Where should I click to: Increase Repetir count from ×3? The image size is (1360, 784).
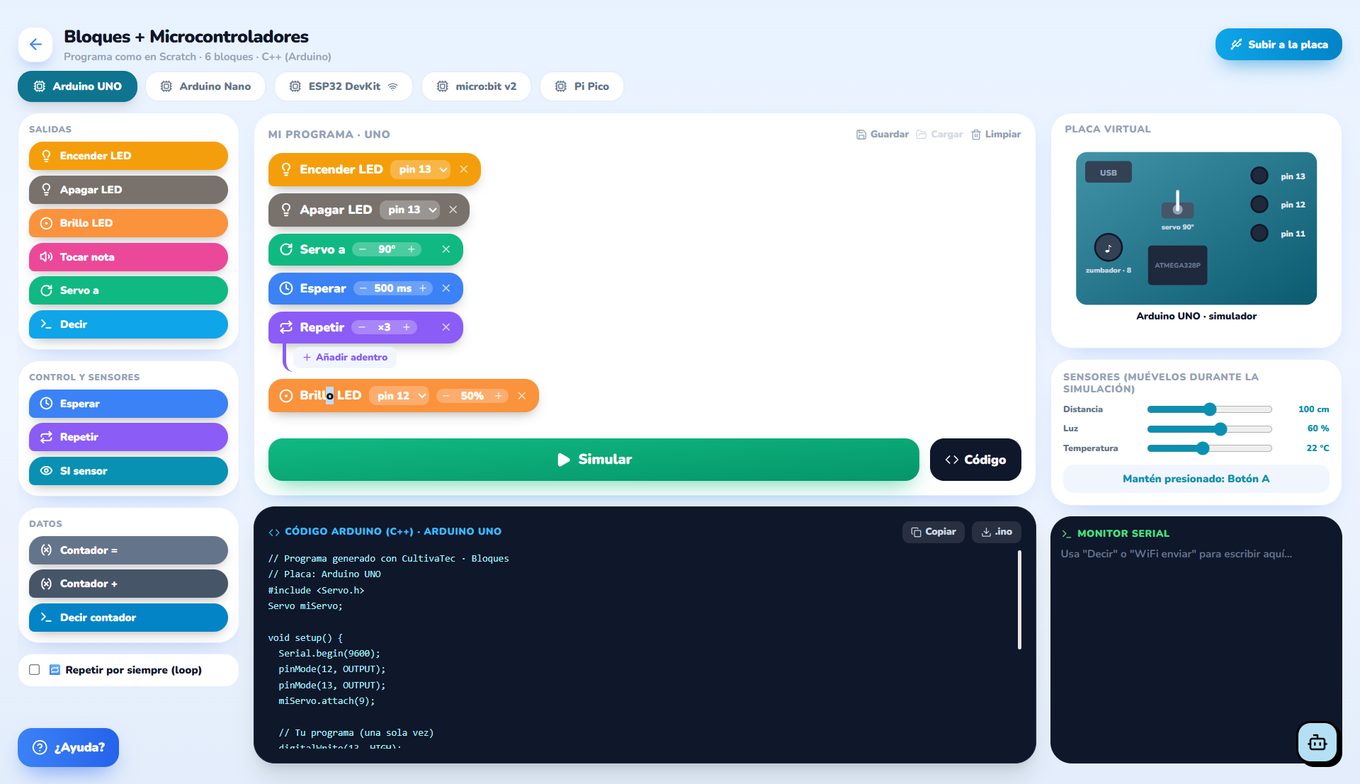[x=407, y=327]
